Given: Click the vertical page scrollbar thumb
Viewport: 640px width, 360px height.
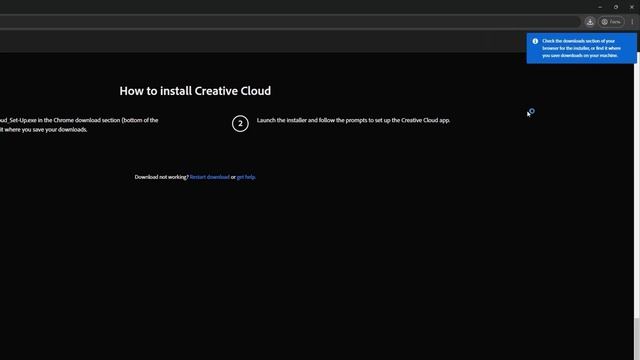Looking at the screenshot, I should click(x=637, y=339).
